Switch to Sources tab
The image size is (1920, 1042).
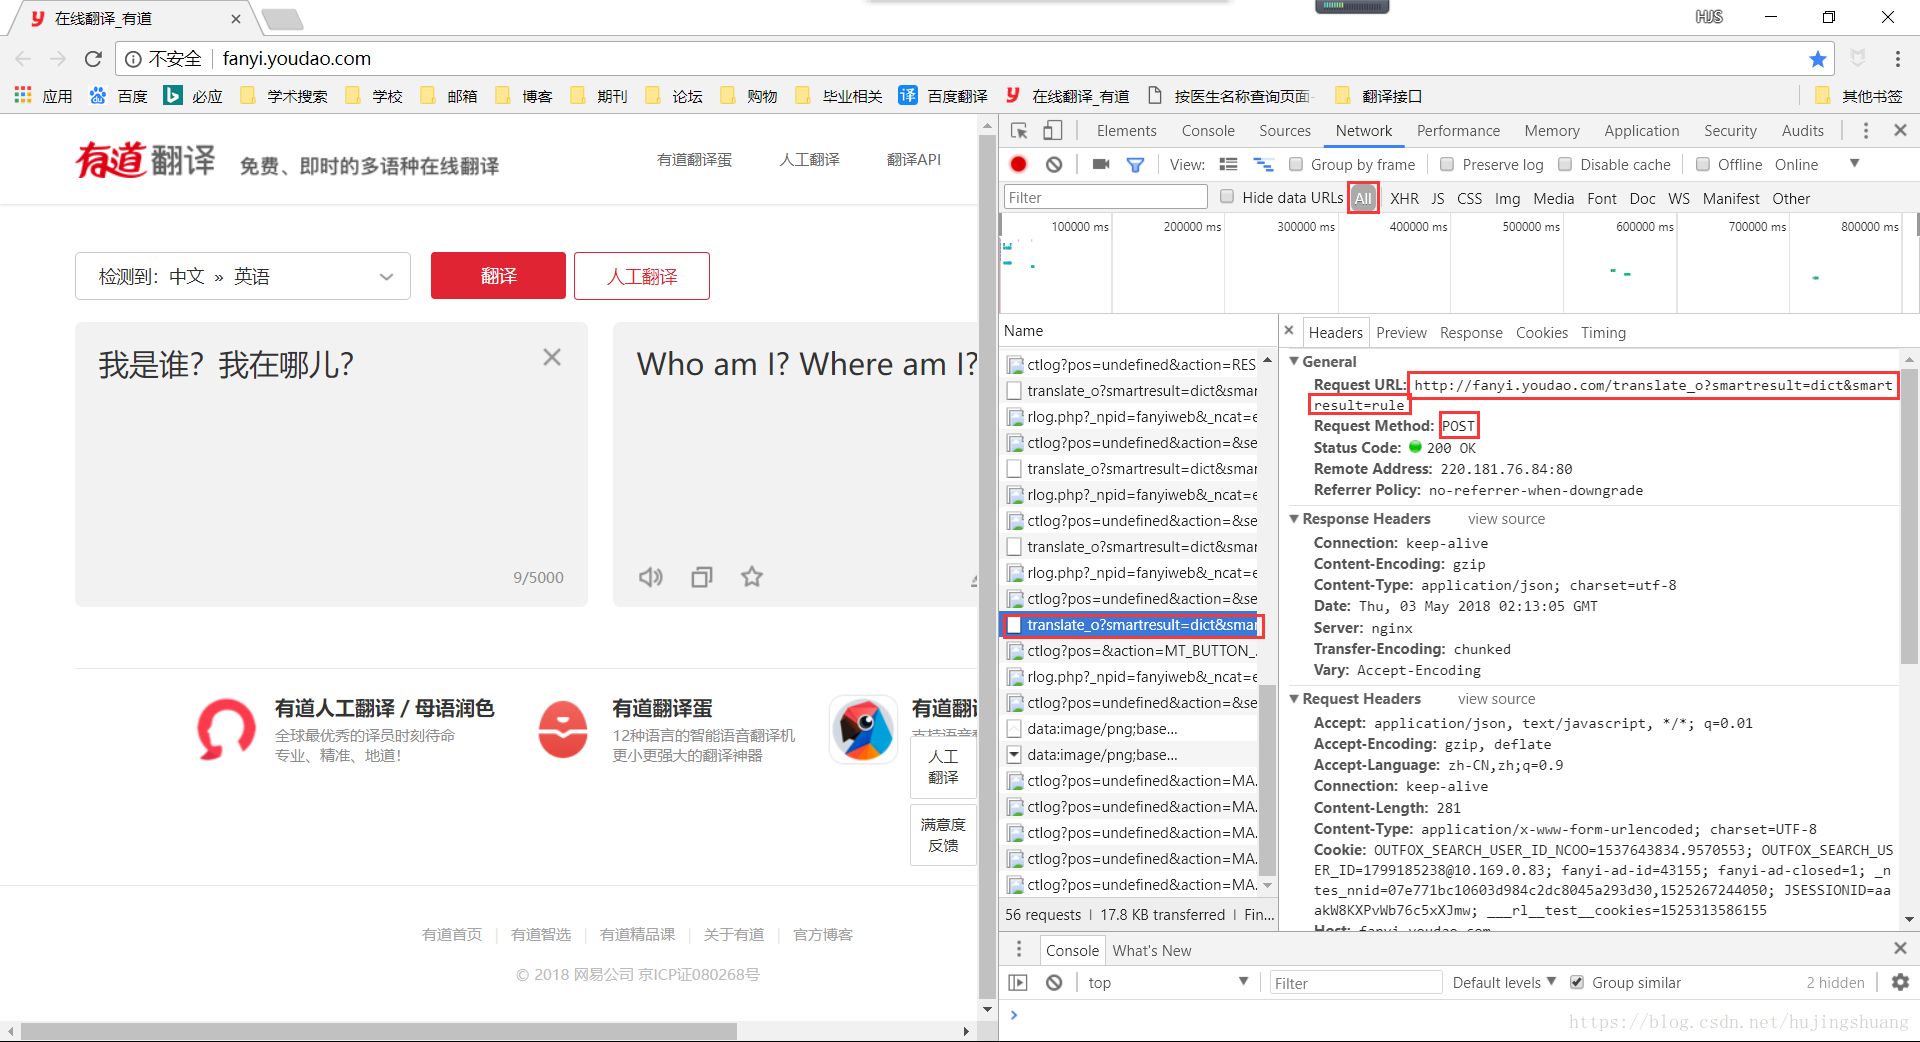point(1285,131)
